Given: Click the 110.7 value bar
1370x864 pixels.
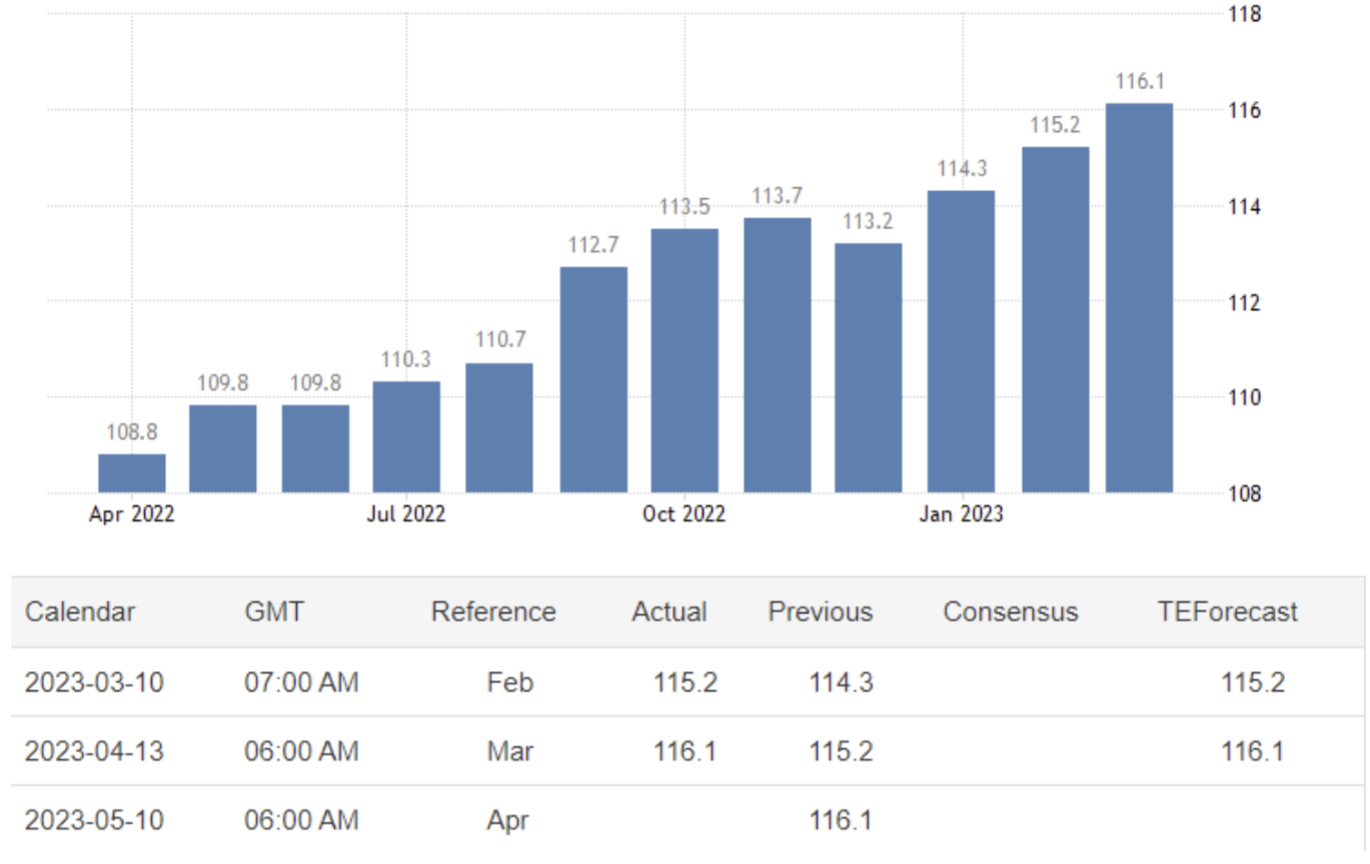Looking at the screenshot, I should (x=499, y=427).
